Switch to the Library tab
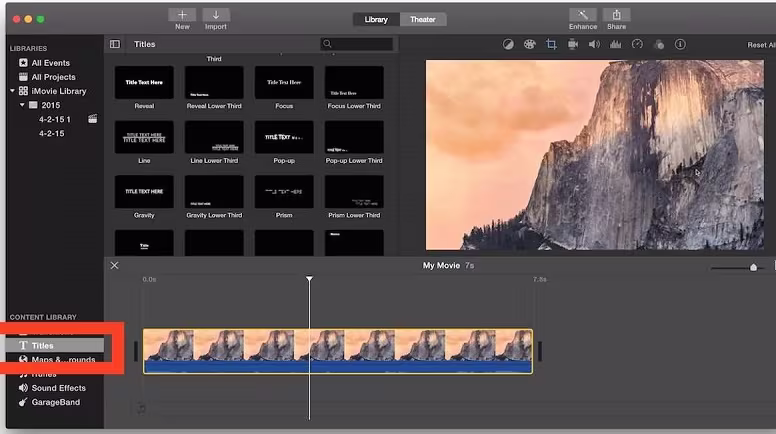The height and width of the screenshot is (434, 776). coord(376,19)
